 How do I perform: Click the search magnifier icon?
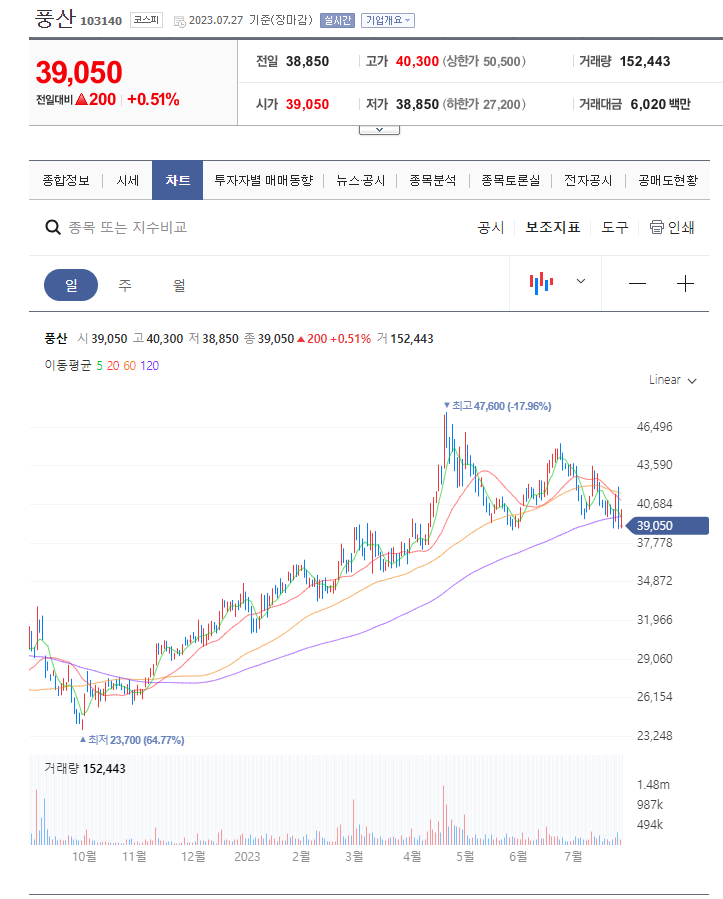click(x=53, y=228)
